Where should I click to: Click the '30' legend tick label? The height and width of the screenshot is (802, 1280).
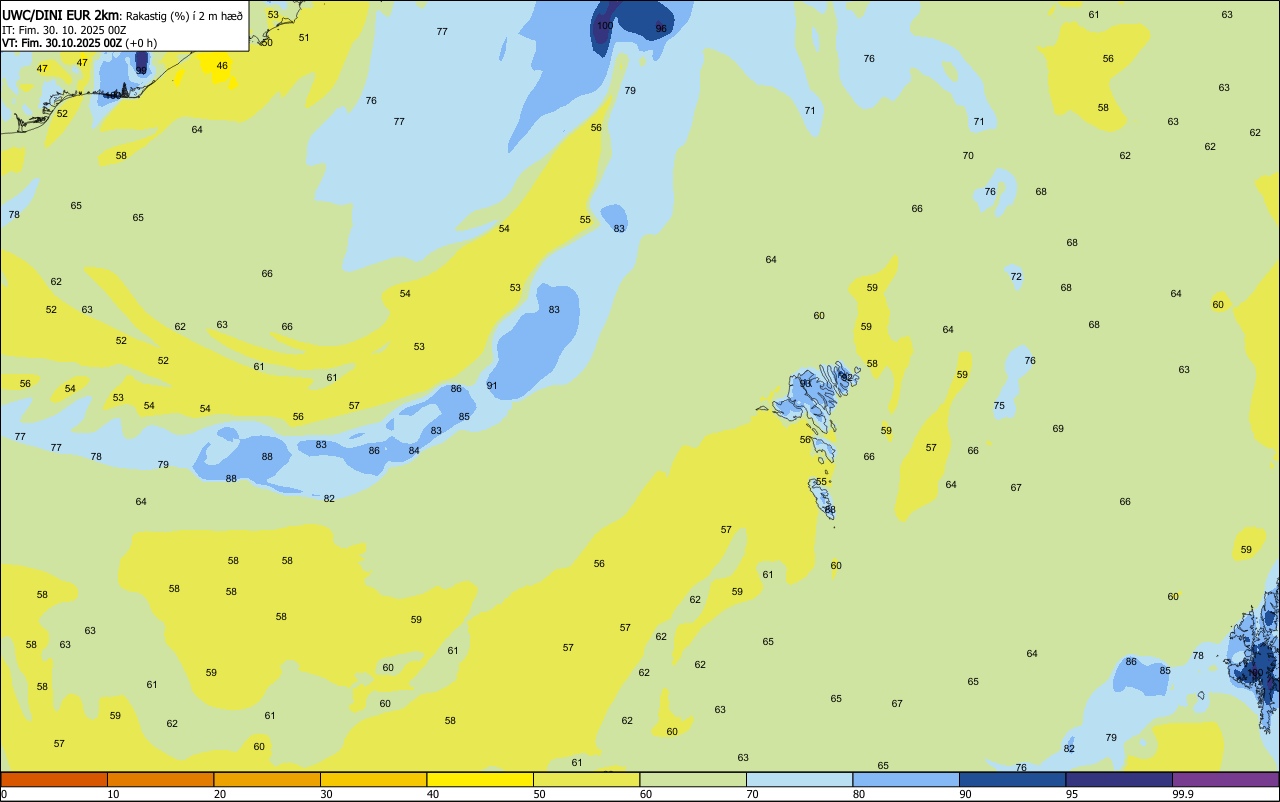click(x=327, y=794)
